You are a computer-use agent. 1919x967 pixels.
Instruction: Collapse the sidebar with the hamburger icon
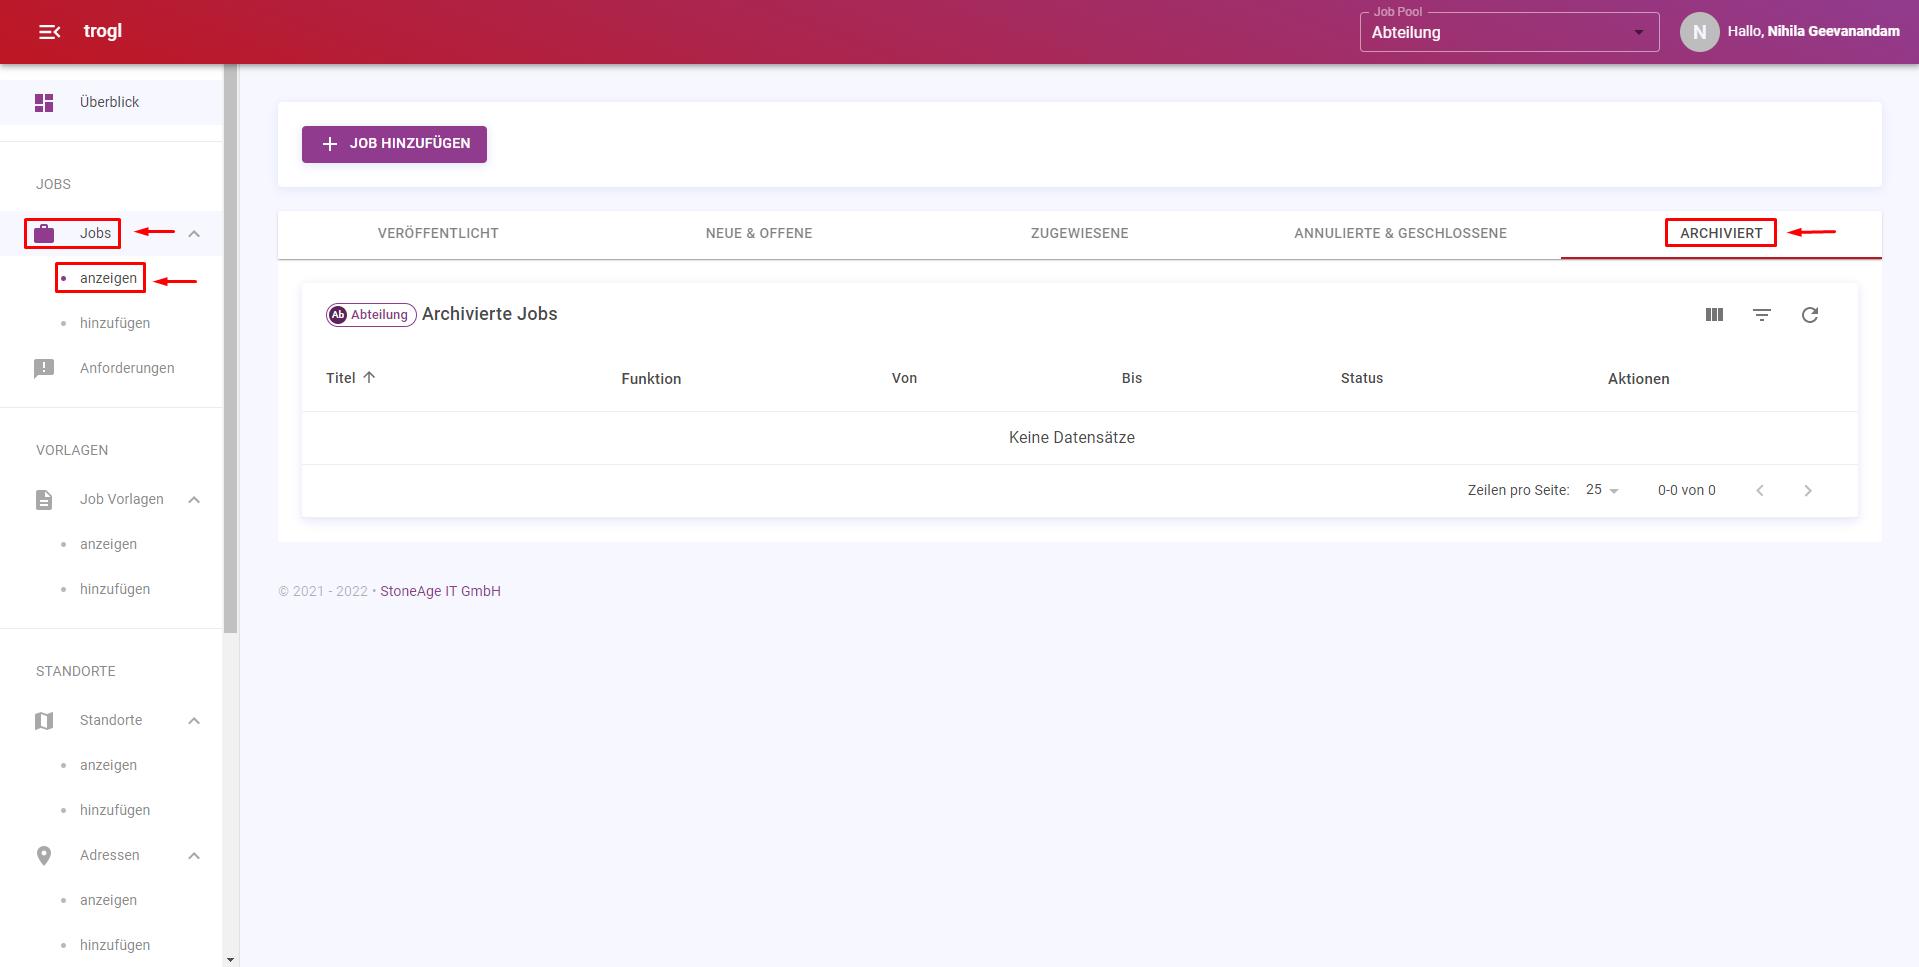coord(49,32)
